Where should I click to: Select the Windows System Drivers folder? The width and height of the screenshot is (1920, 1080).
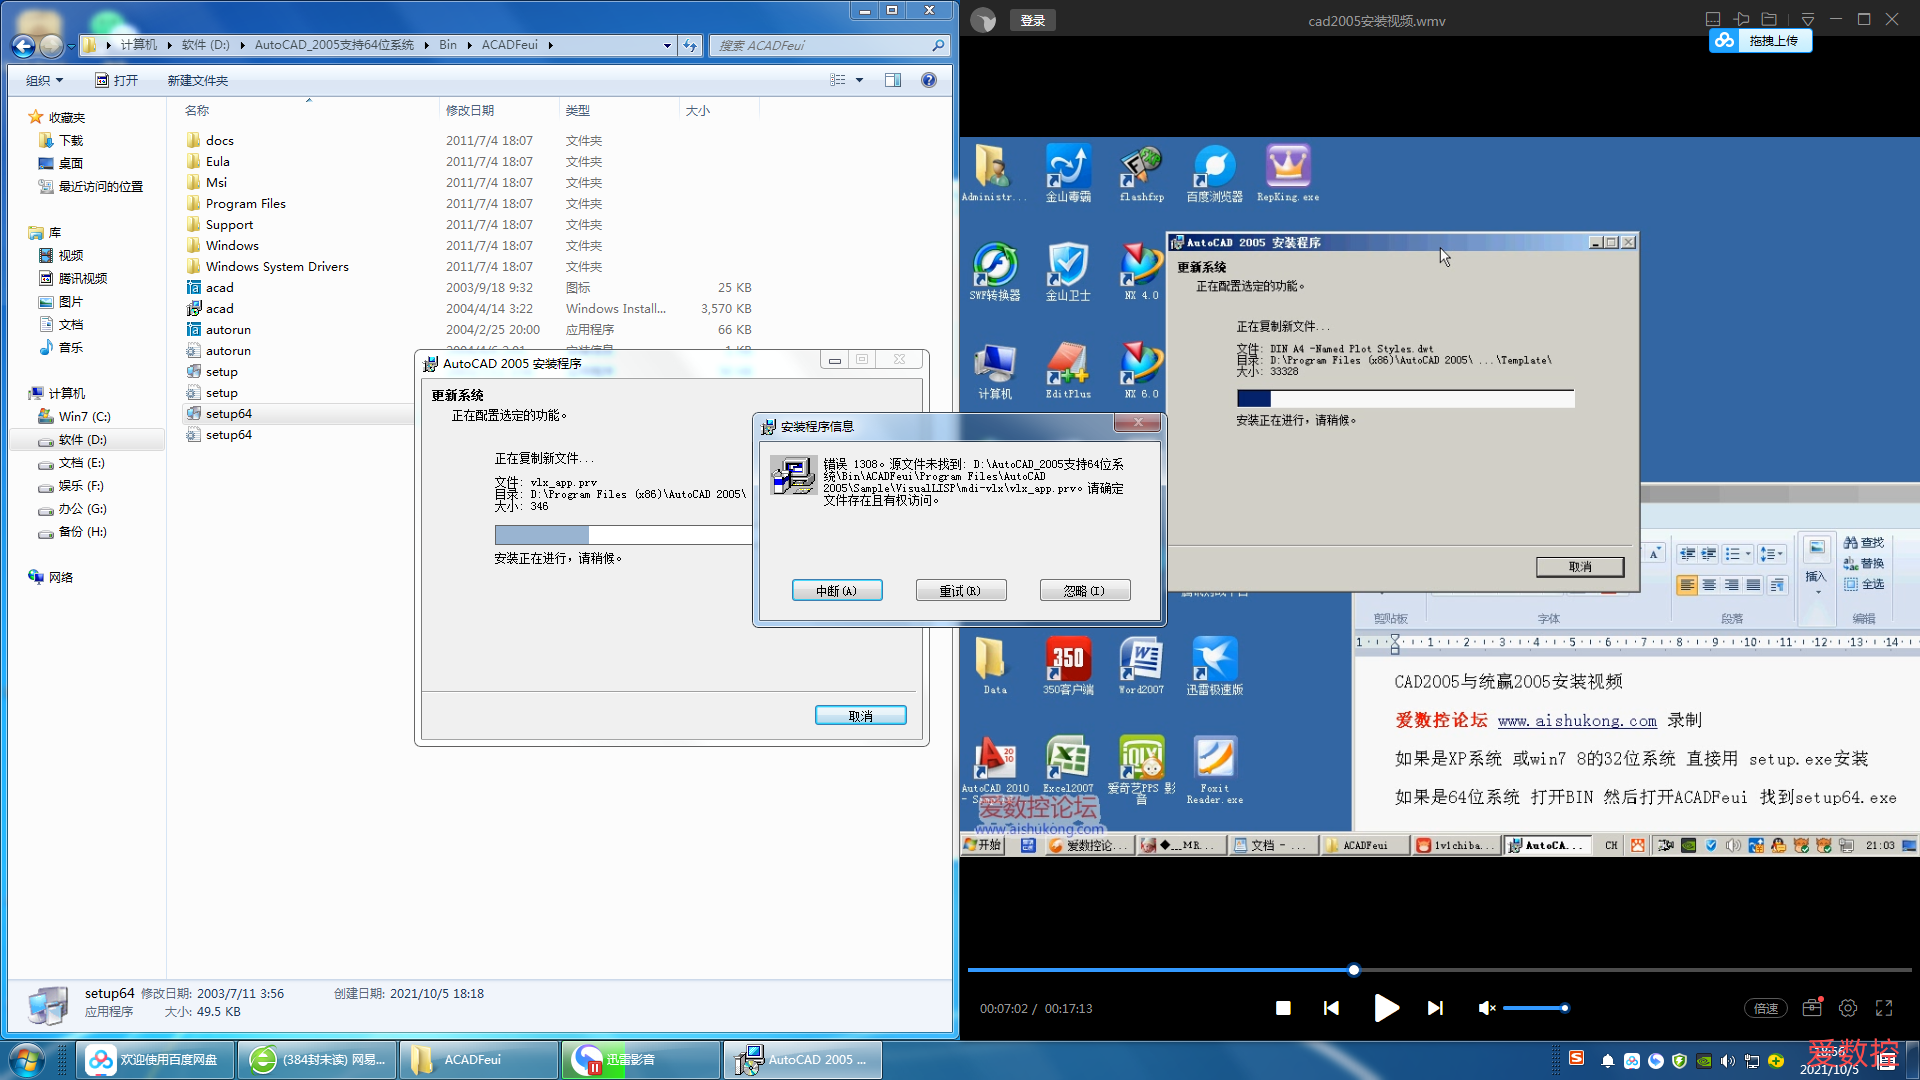click(x=277, y=267)
